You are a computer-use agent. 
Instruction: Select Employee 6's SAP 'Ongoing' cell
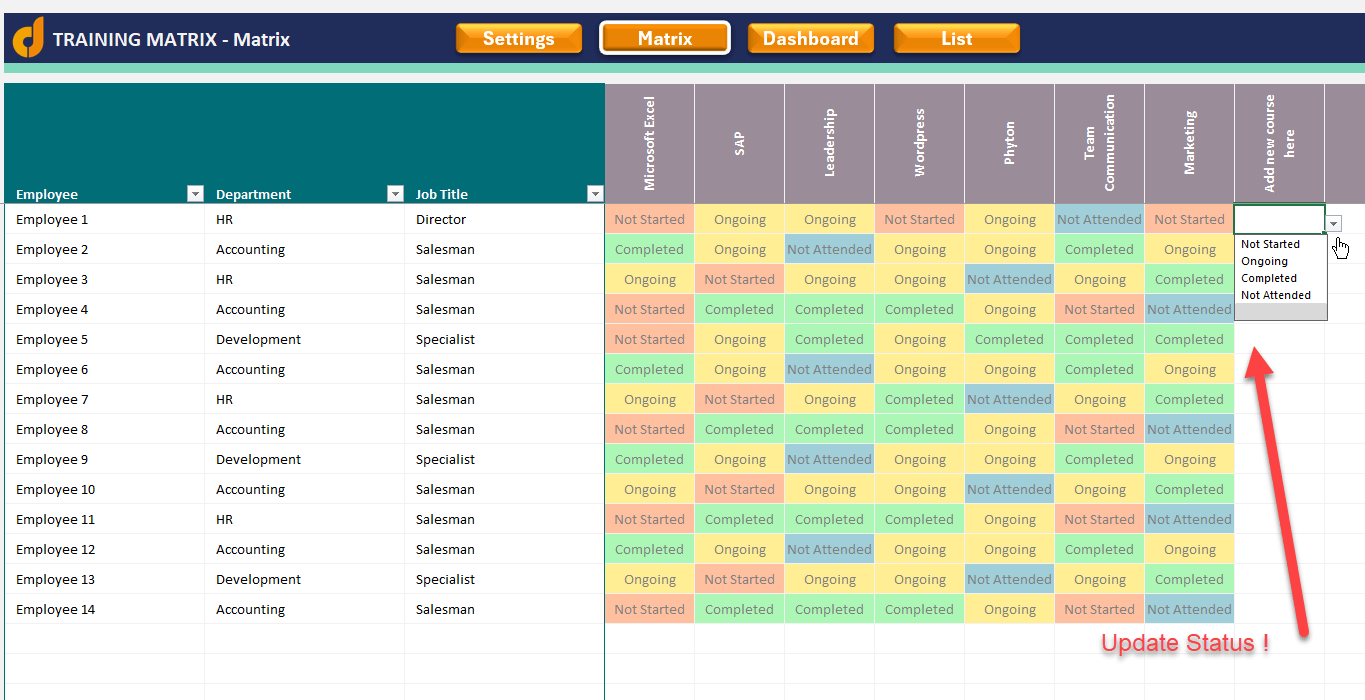point(740,369)
